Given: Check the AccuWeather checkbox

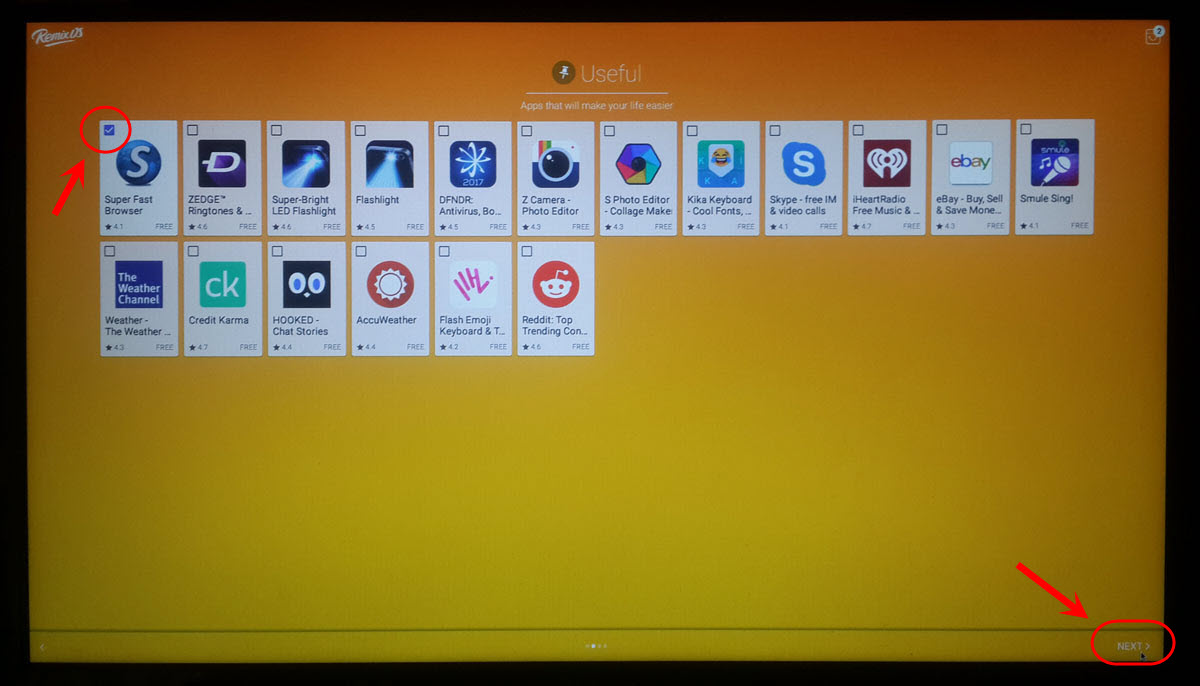Looking at the screenshot, I should point(360,251).
